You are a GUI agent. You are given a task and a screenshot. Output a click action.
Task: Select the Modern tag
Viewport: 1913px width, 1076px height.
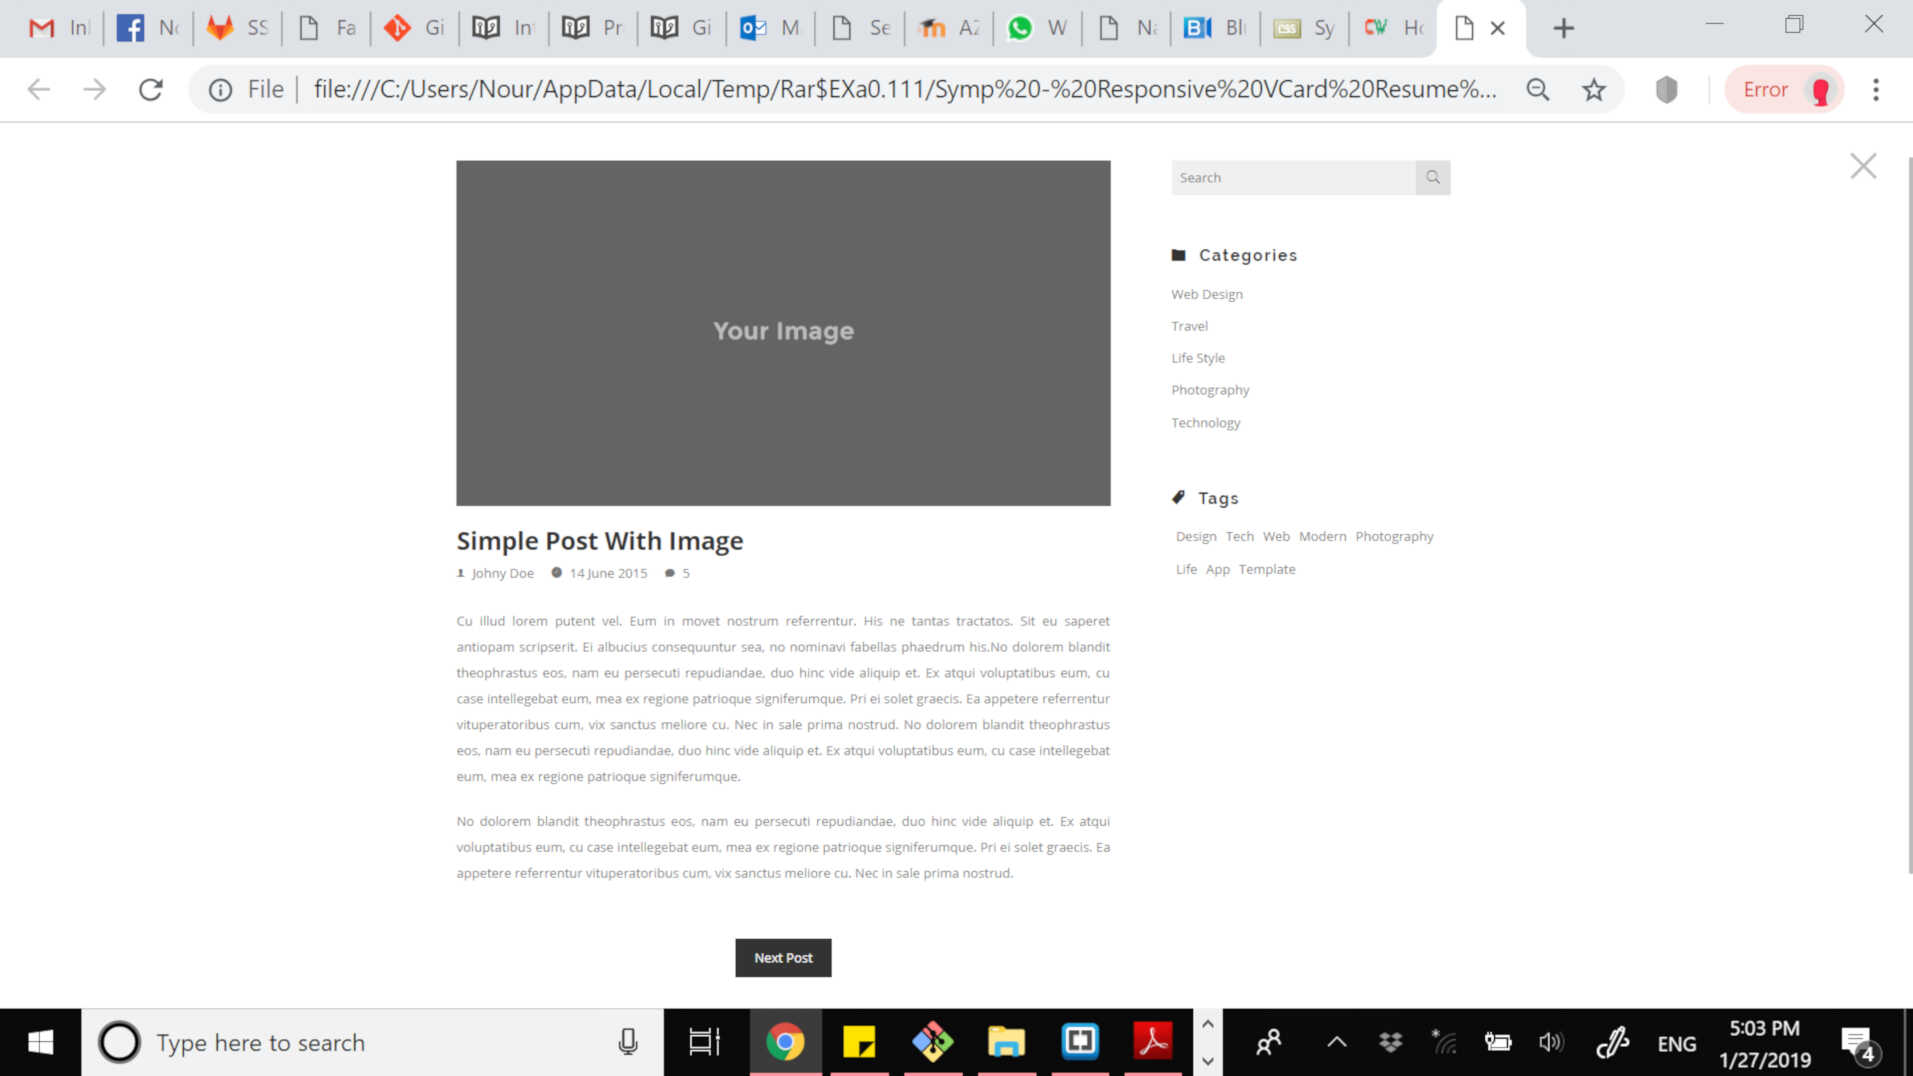pos(1322,537)
